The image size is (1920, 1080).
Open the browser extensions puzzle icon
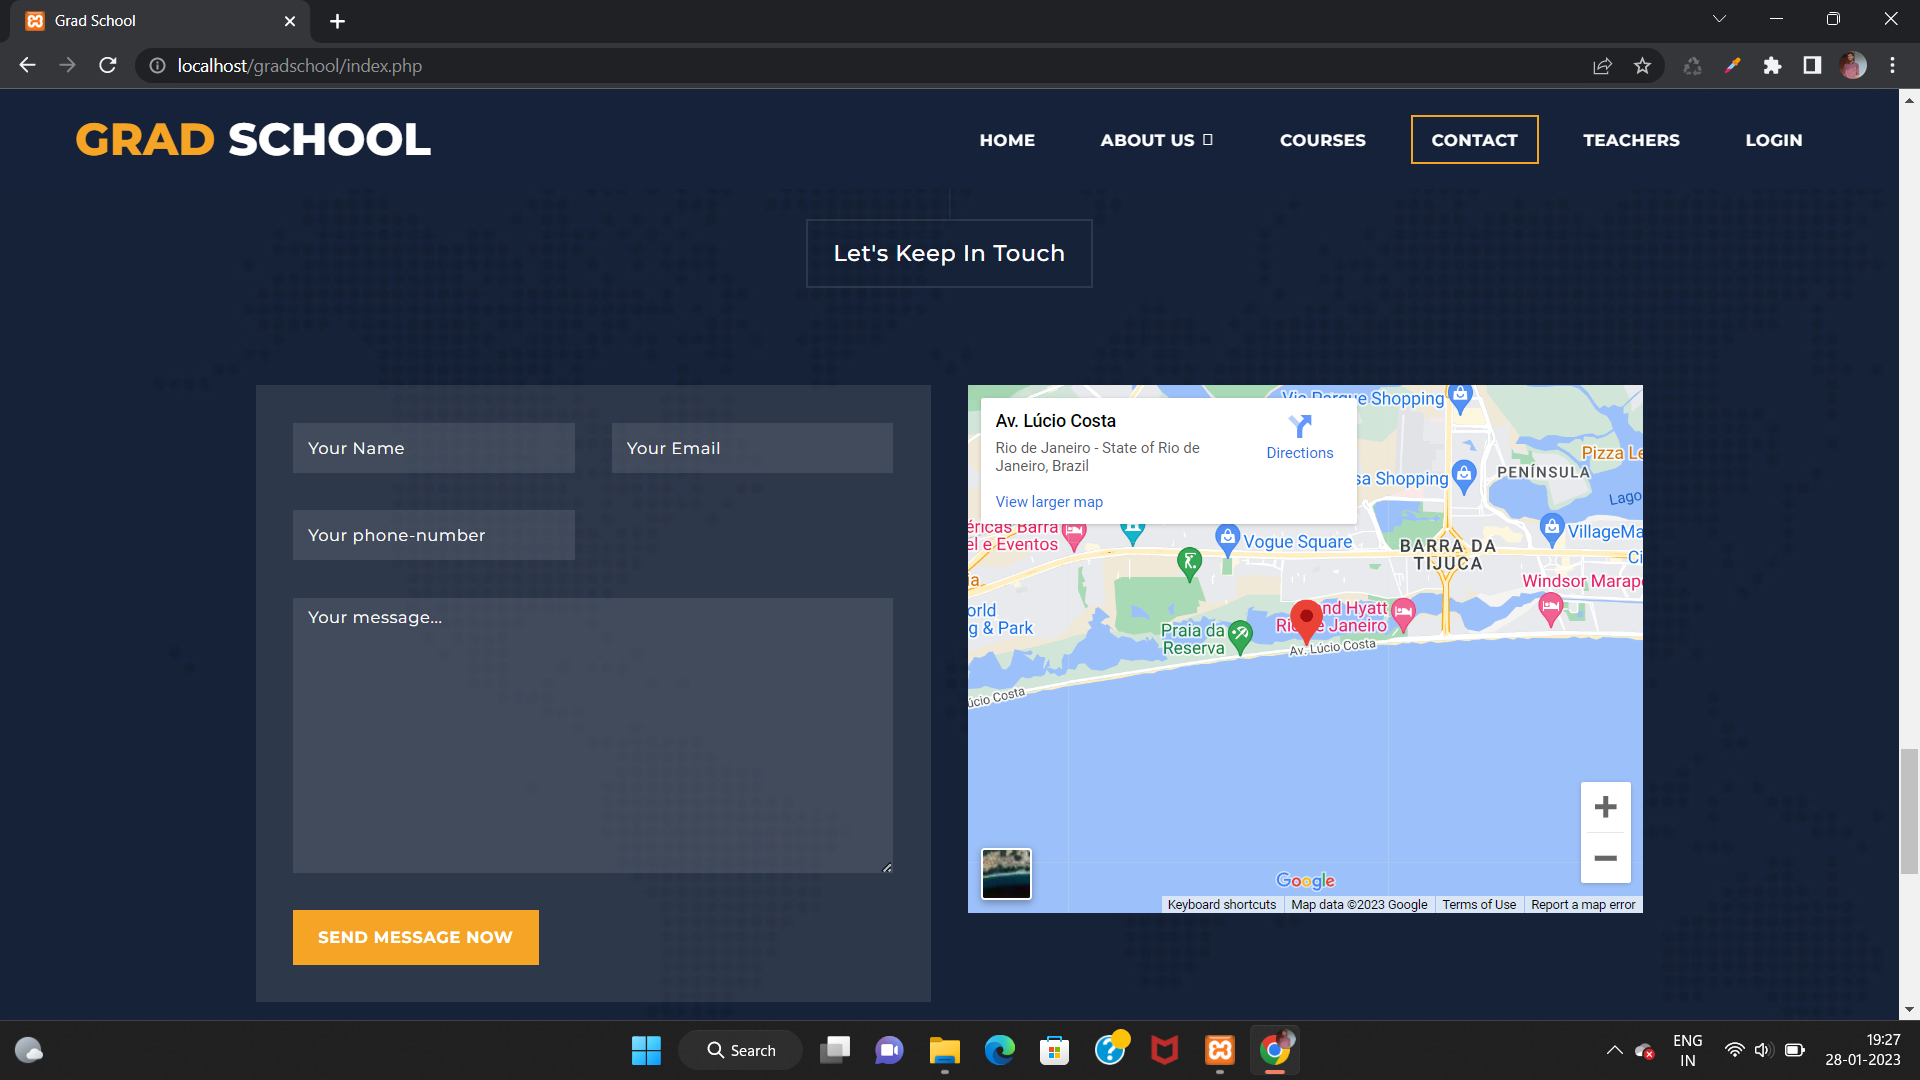click(1774, 65)
